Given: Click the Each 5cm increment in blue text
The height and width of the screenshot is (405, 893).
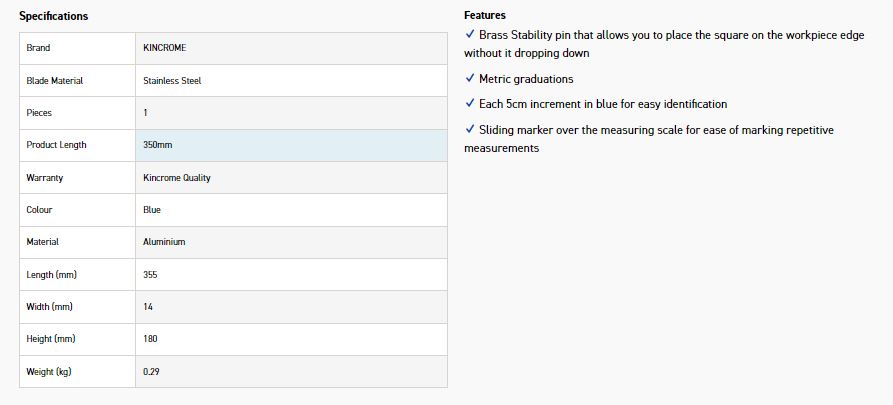Looking at the screenshot, I should pos(603,104).
